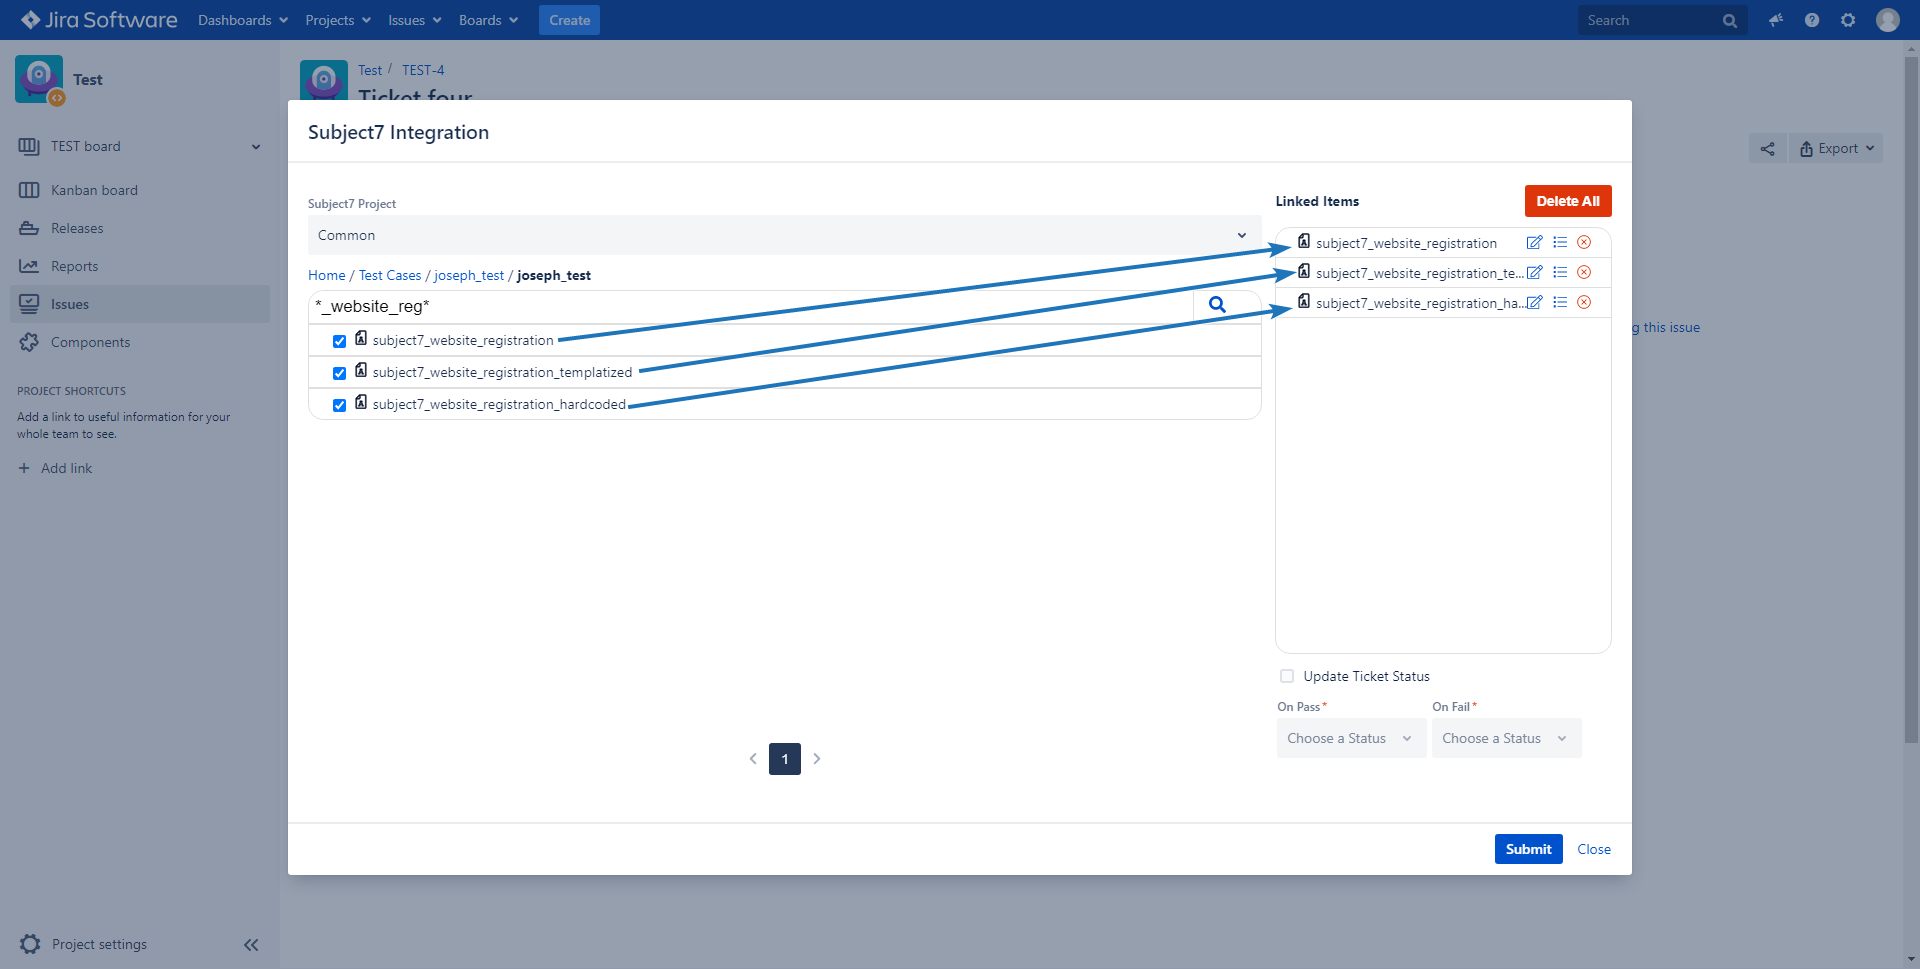
Task: Open the Dashboards menu
Action: (x=242, y=20)
